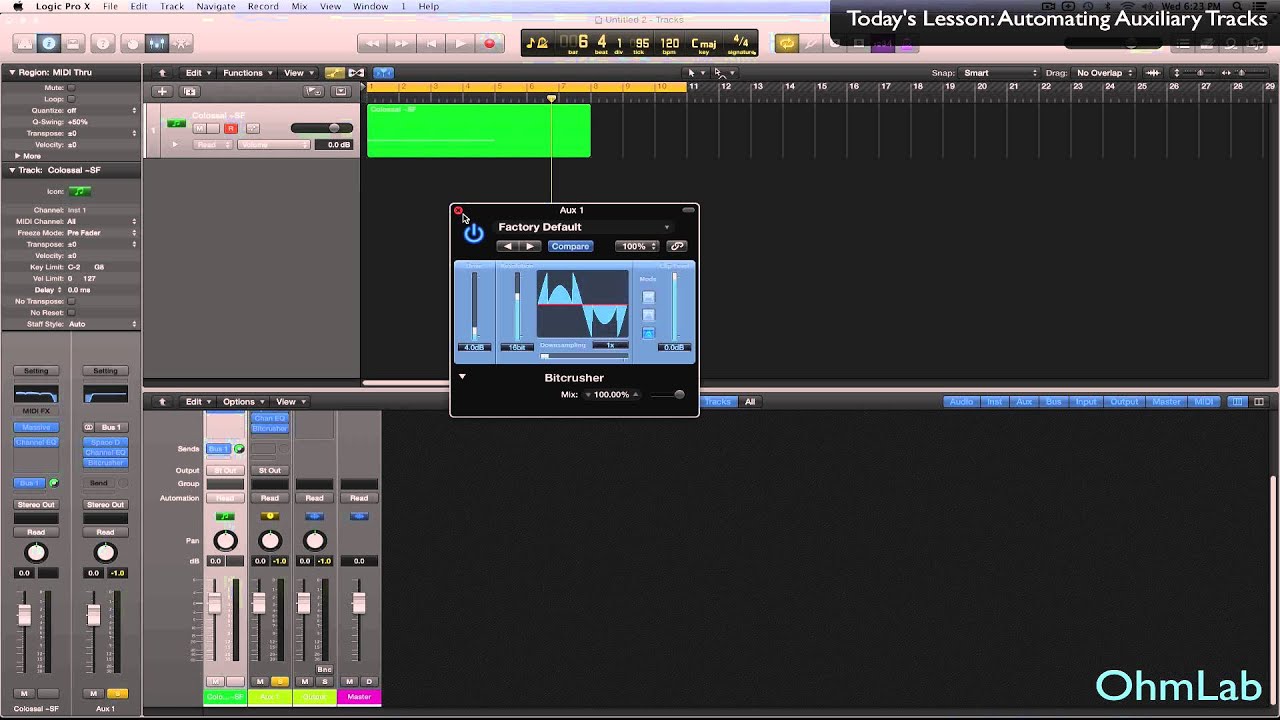Screen dimensions: 1280x720
Task: Collapse Bitcrusher extended parameters triangle
Action: [462, 377]
